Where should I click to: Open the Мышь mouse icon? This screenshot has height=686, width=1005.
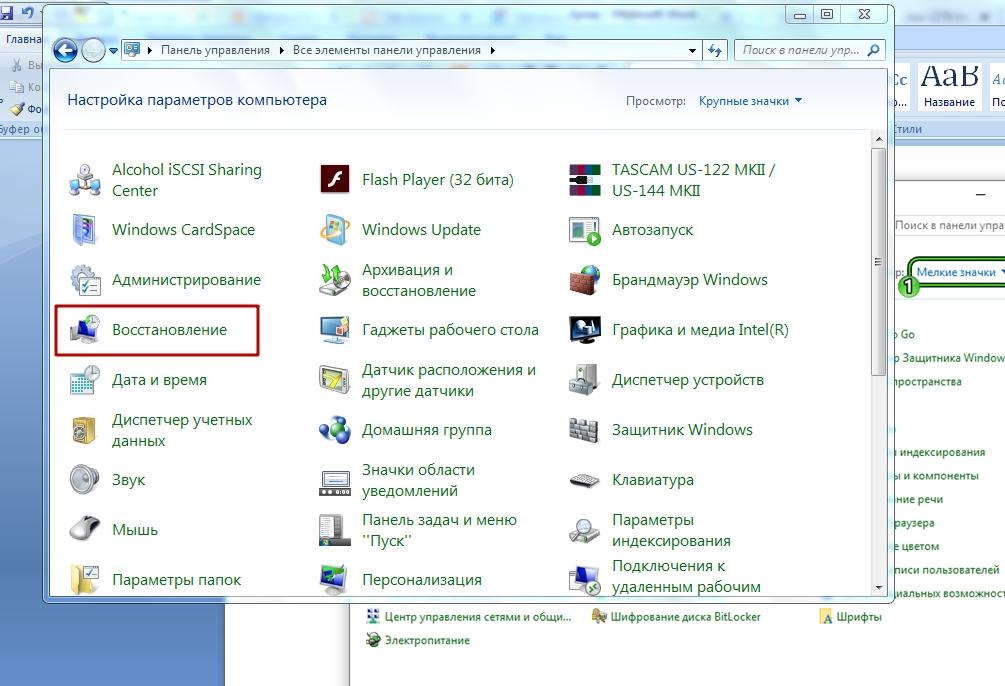coord(85,530)
